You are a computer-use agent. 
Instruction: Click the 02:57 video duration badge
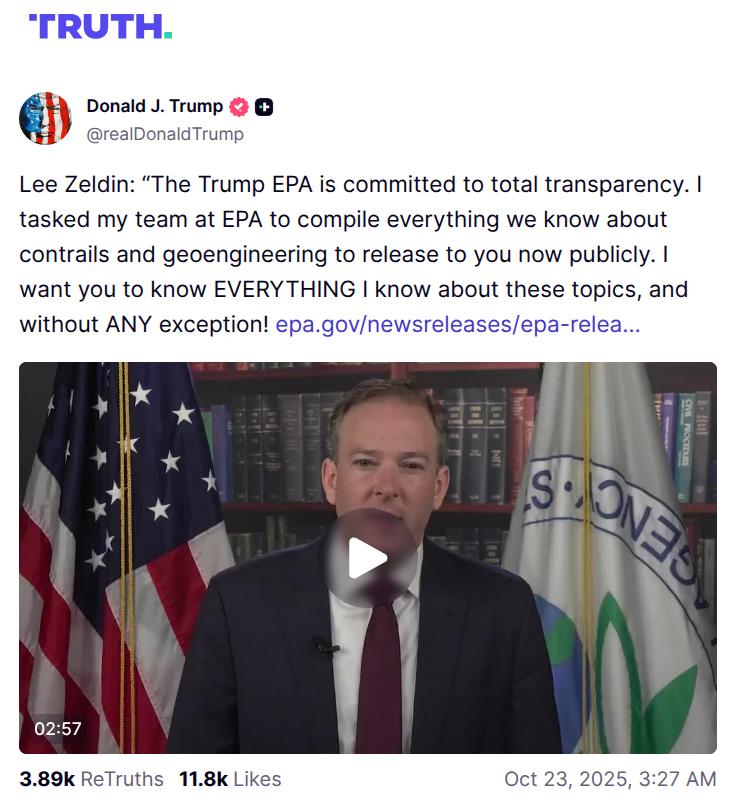[58, 728]
